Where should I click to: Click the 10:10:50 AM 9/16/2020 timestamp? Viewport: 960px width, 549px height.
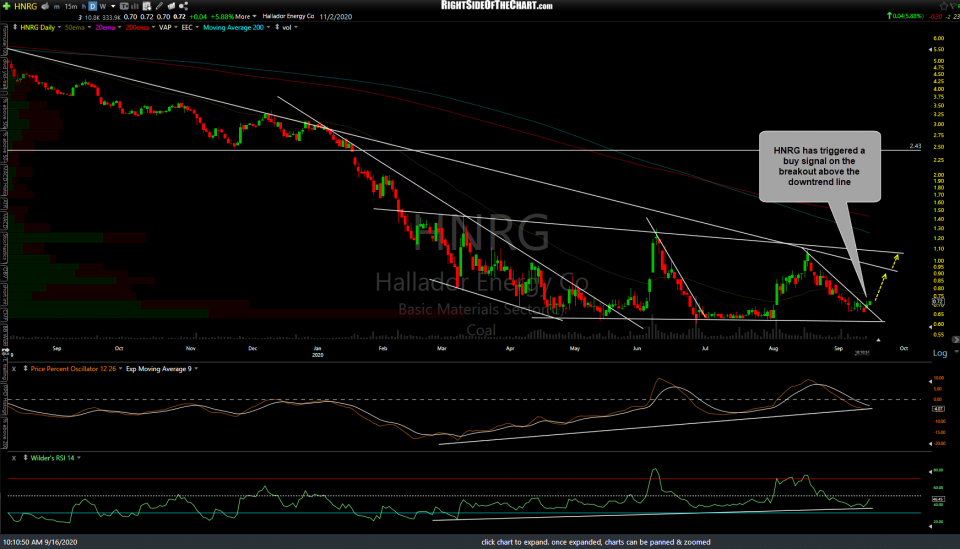pyautogui.click(x=40, y=542)
